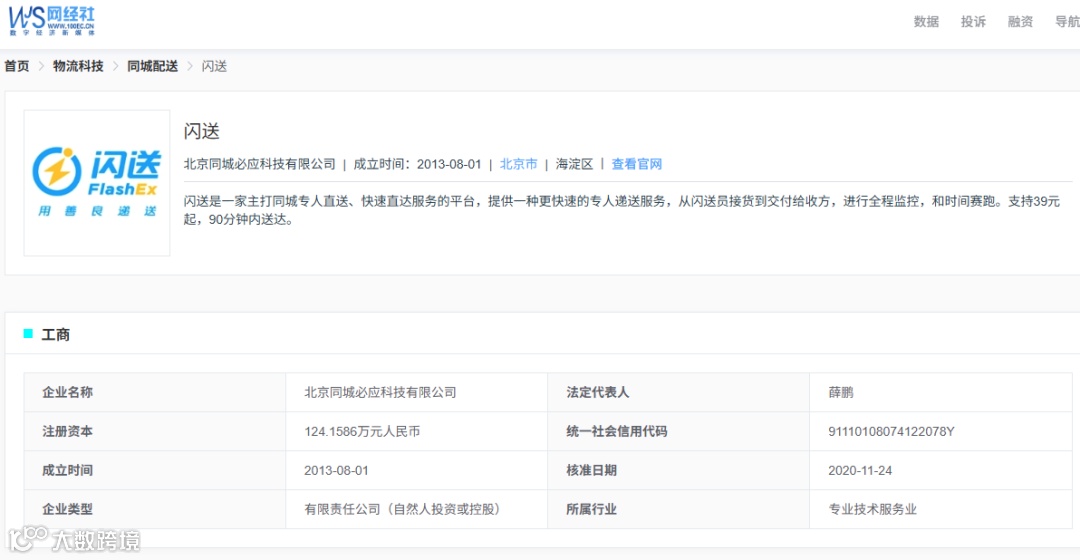Select the 2020-11-24 approval date value
Viewport: 1080px width, 560px height.
click(x=860, y=470)
